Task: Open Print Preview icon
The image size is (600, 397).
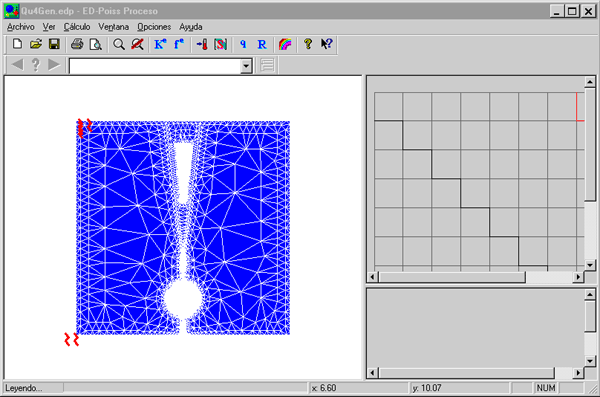Action: [x=96, y=44]
